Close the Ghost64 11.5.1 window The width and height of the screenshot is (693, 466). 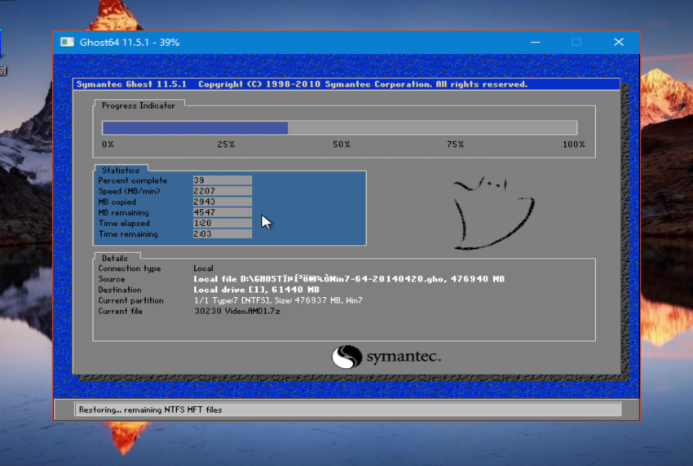[618, 42]
